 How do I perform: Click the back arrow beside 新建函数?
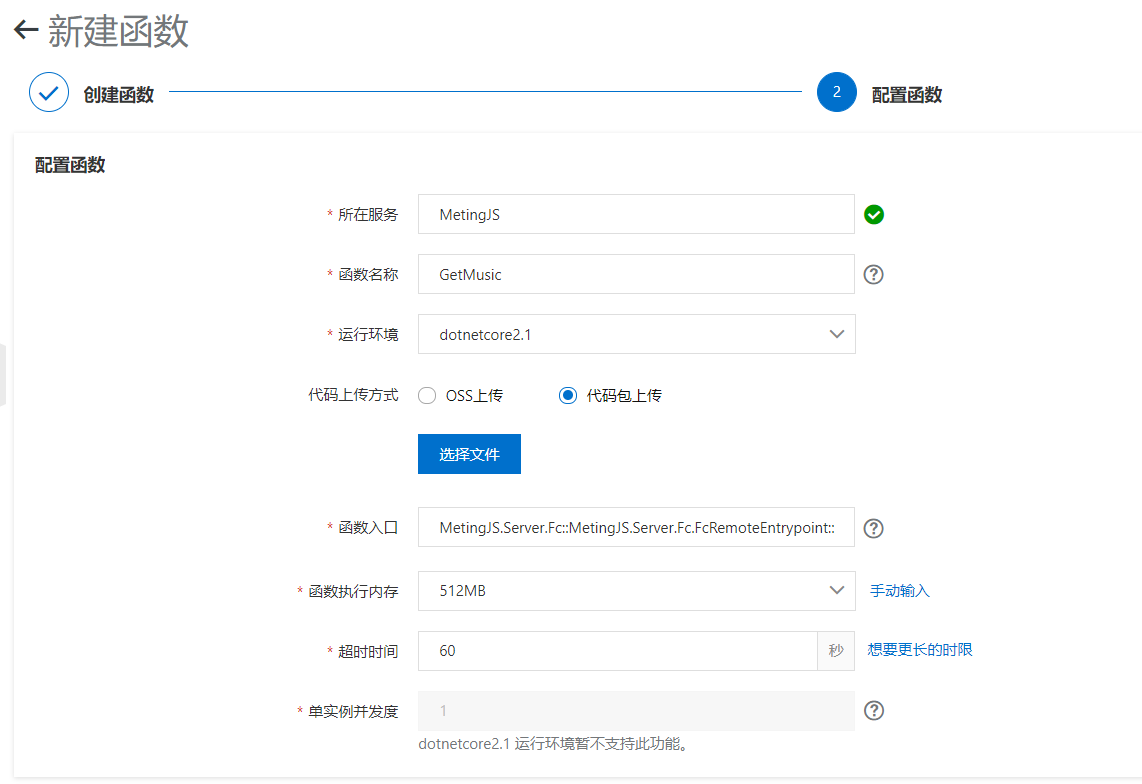22,32
